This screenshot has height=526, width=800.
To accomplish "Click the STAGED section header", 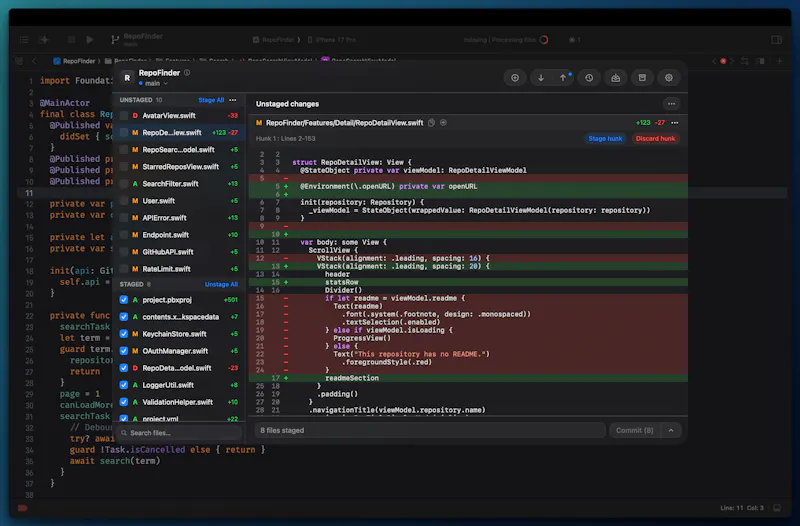I will pyautogui.click(x=135, y=284).
